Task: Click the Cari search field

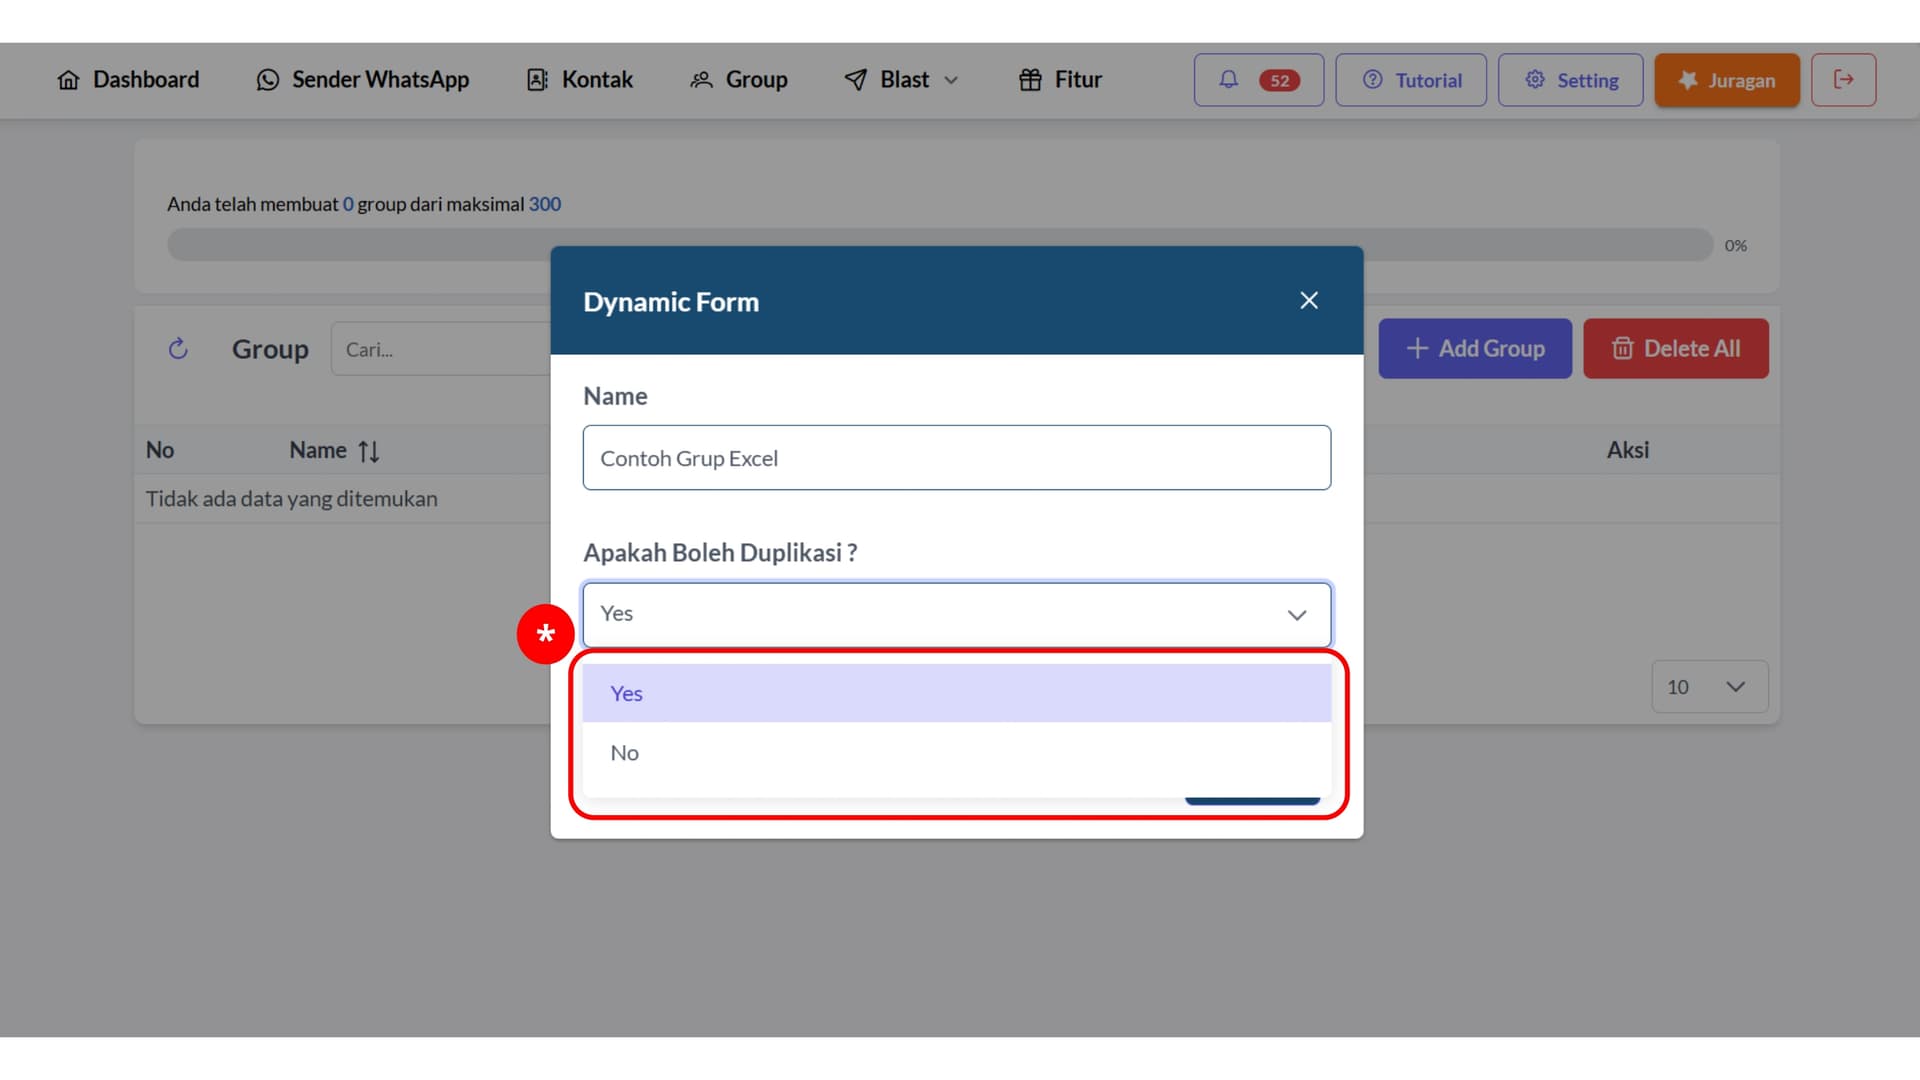Action: [x=442, y=349]
